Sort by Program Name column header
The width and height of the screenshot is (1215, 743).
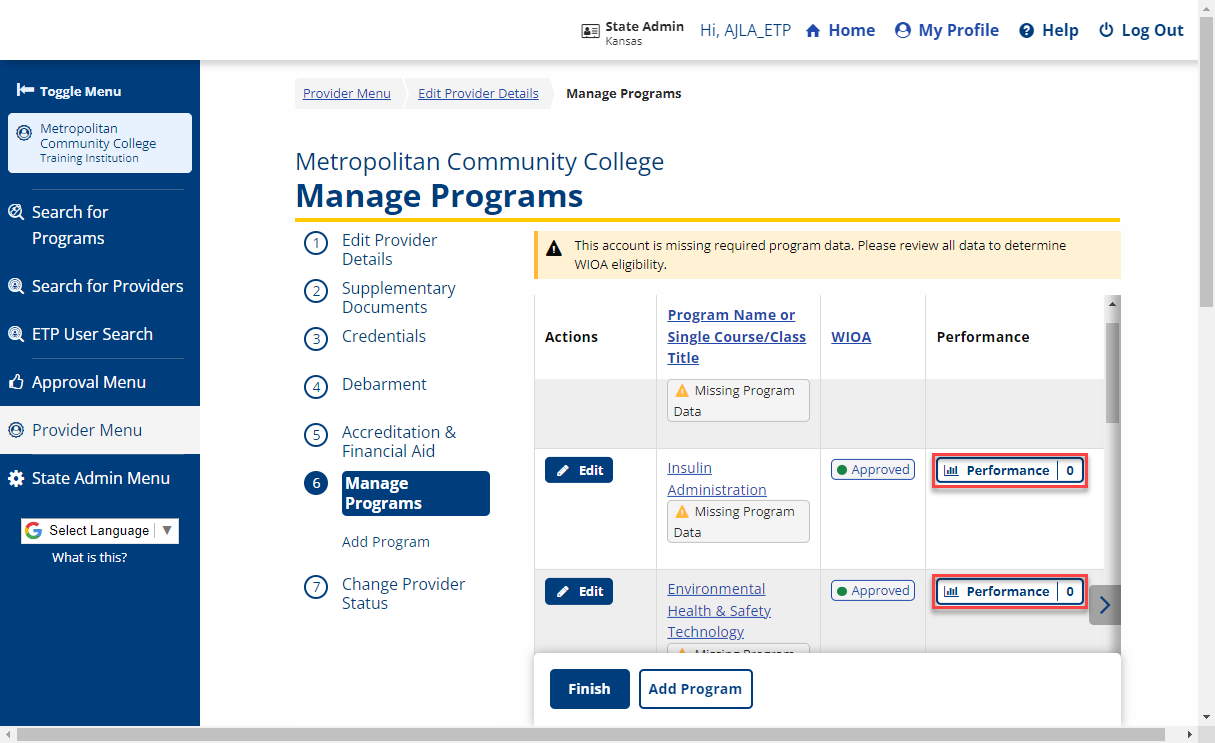coord(736,336)
